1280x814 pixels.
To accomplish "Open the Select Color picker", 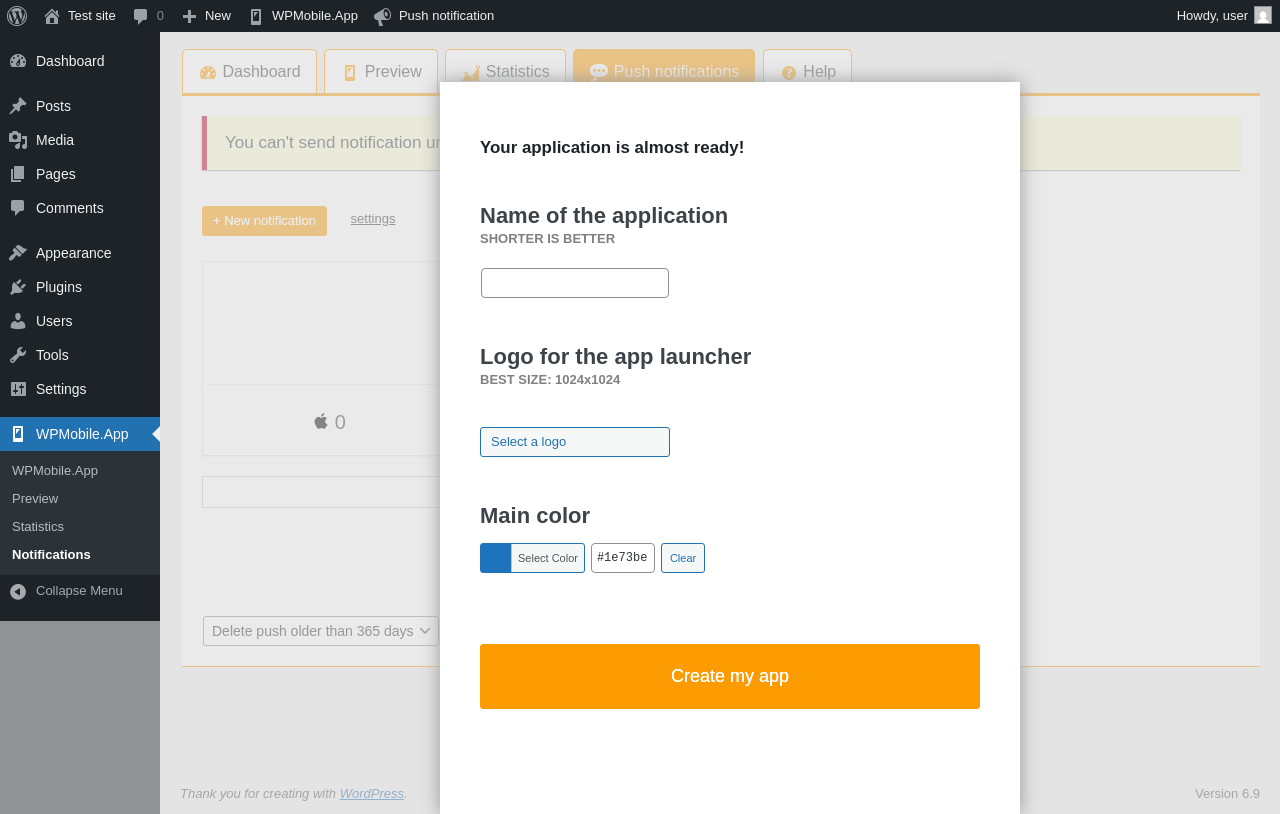I will pos(547,558).
